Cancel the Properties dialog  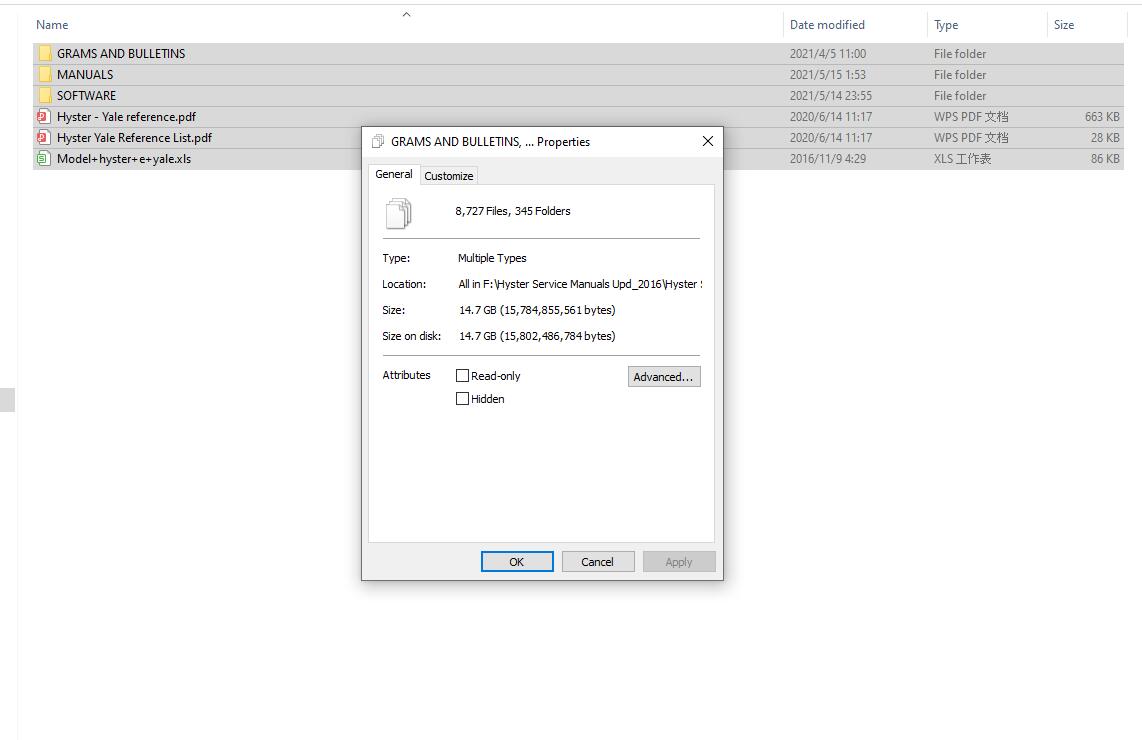(597, 562)
